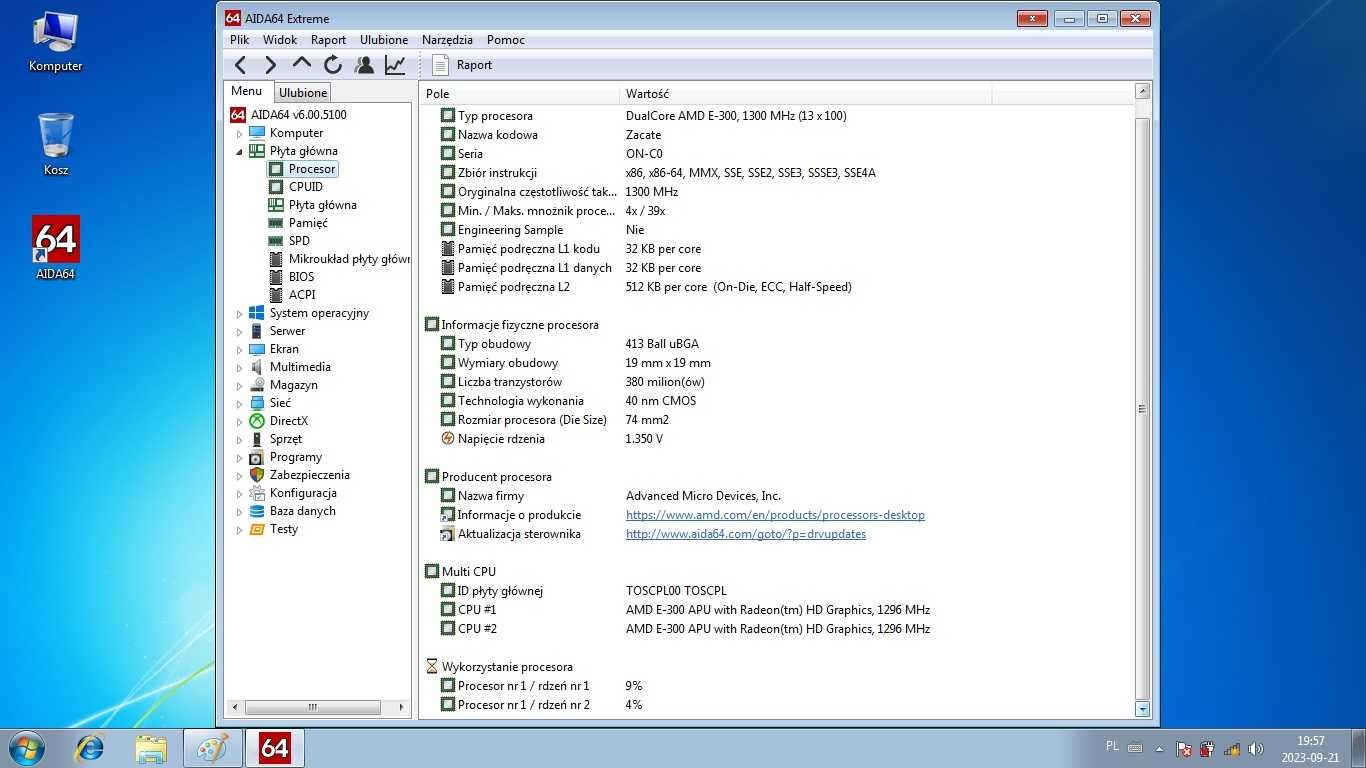Go back with the left arrow toolbar icon
Image resolution: width=1366 pixels, height=768 pixels.
(x=240, y=65)
